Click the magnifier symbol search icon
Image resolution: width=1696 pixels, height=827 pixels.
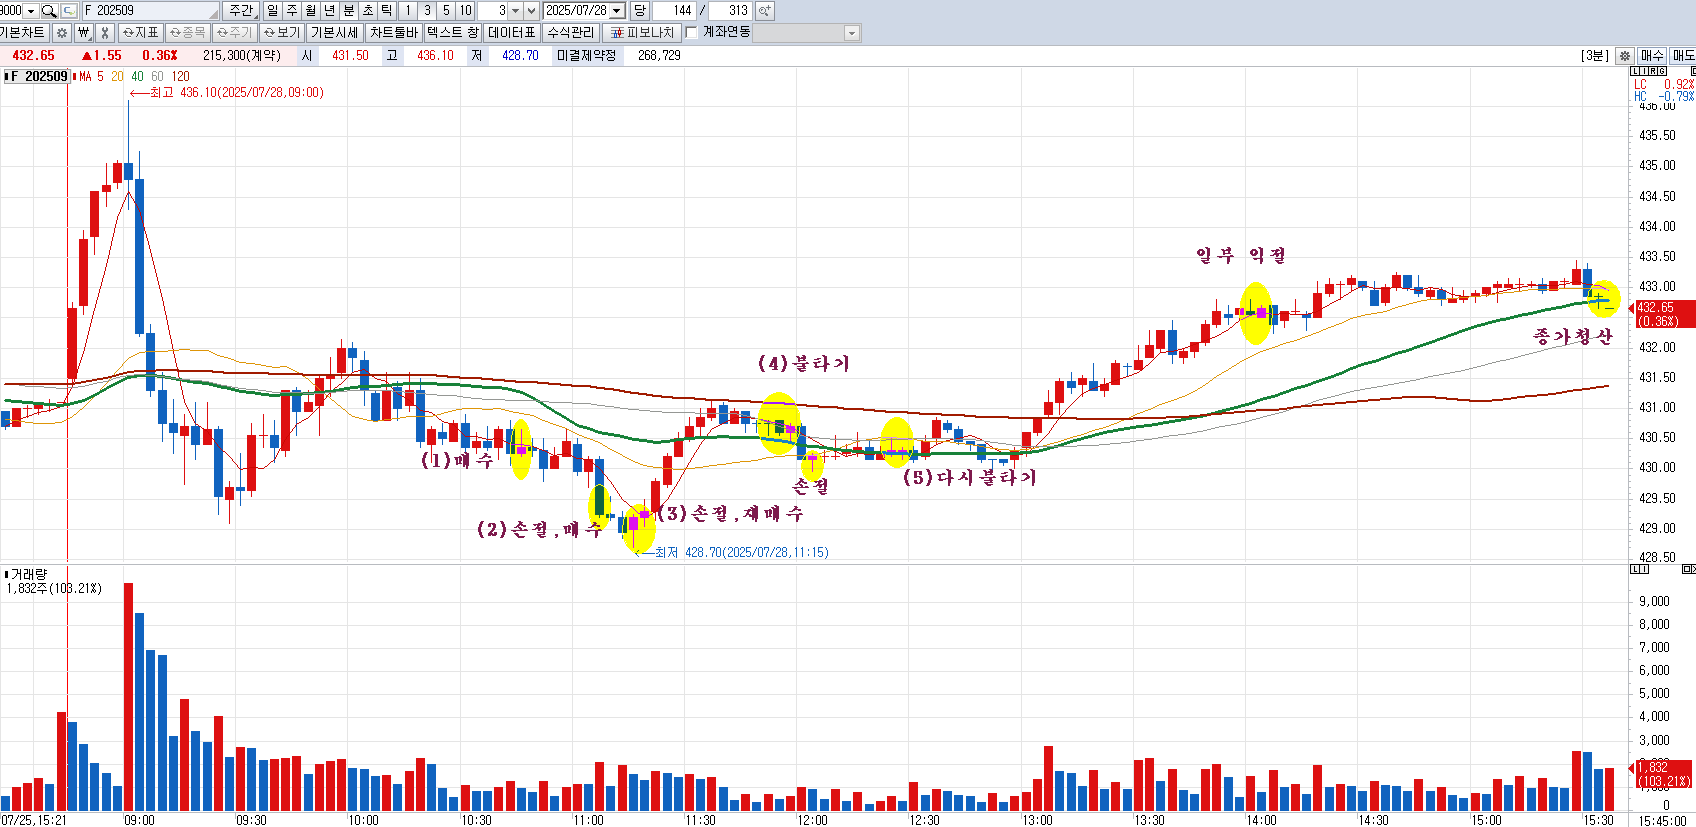[x=48, y=11]
